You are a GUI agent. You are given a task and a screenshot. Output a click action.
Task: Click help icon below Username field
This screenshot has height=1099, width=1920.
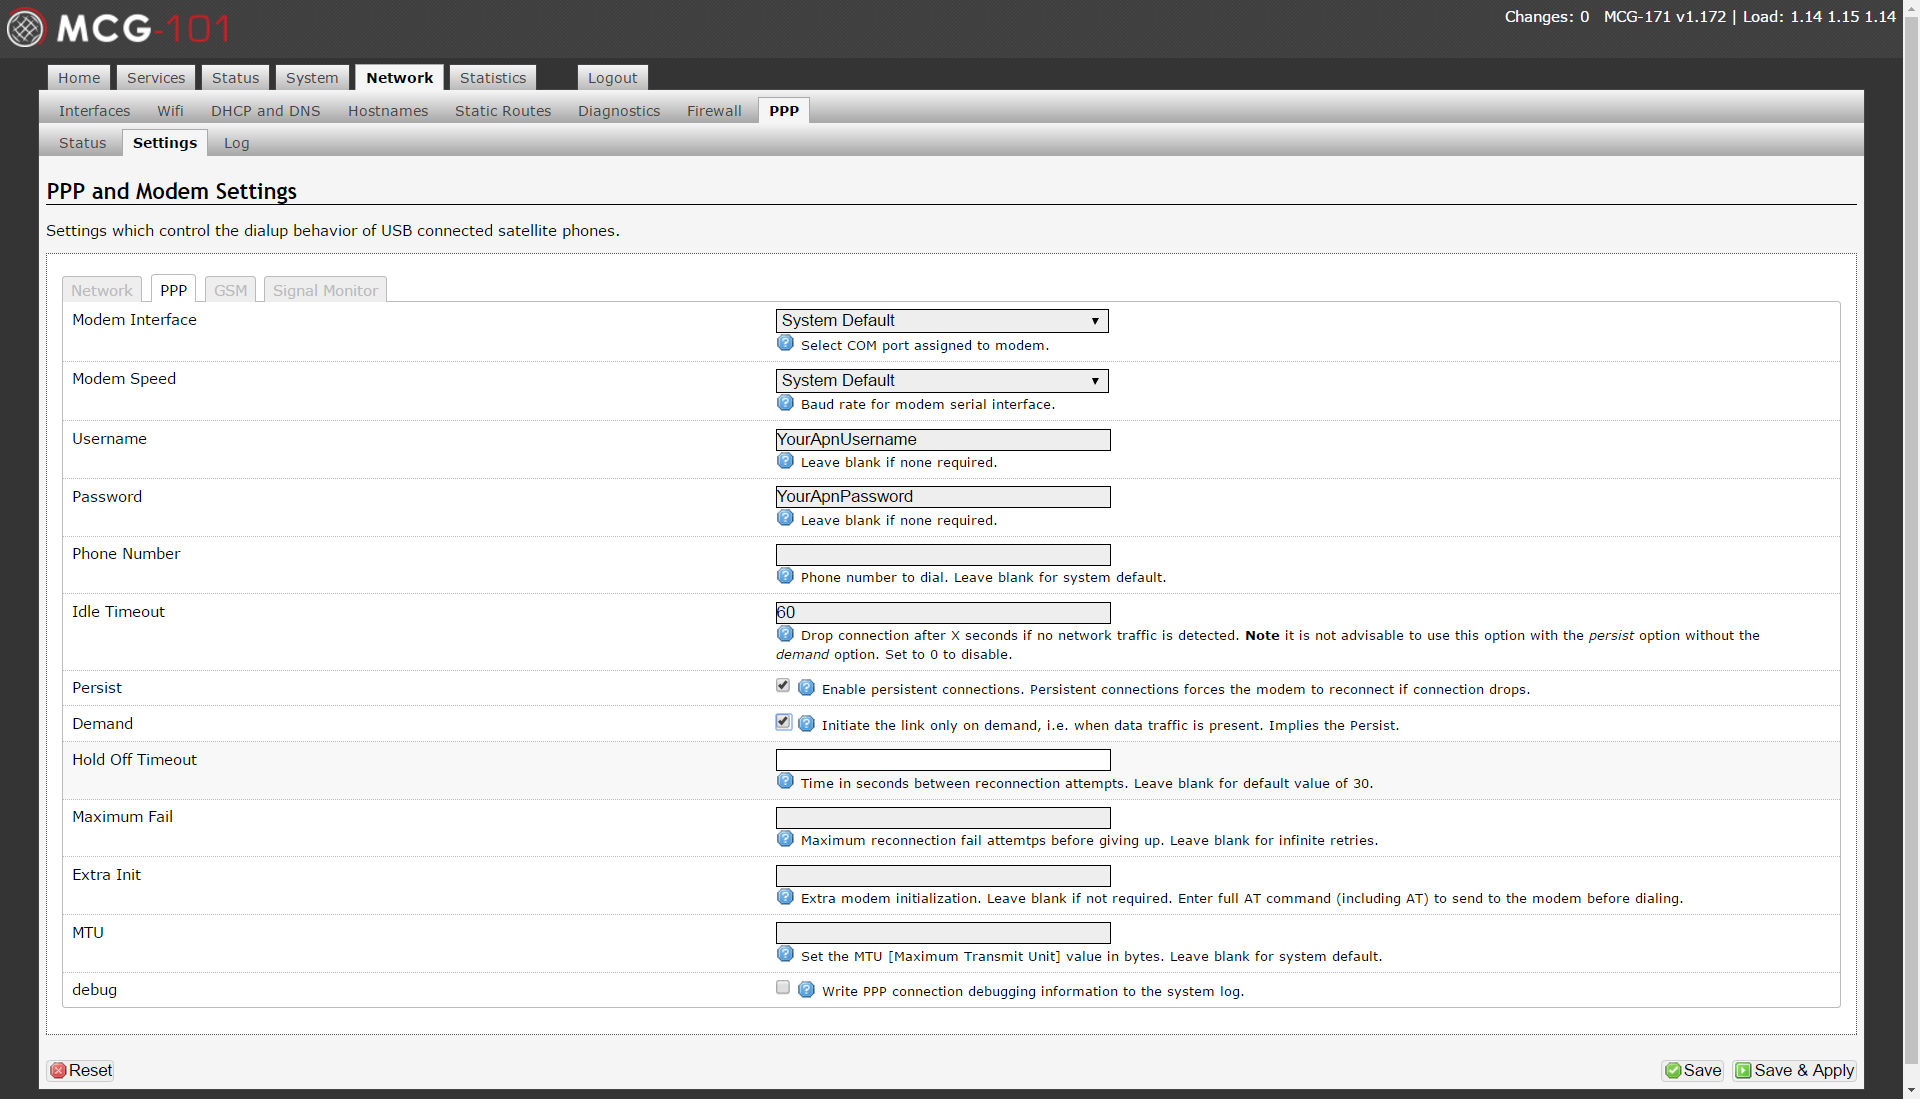coord(785,461)
